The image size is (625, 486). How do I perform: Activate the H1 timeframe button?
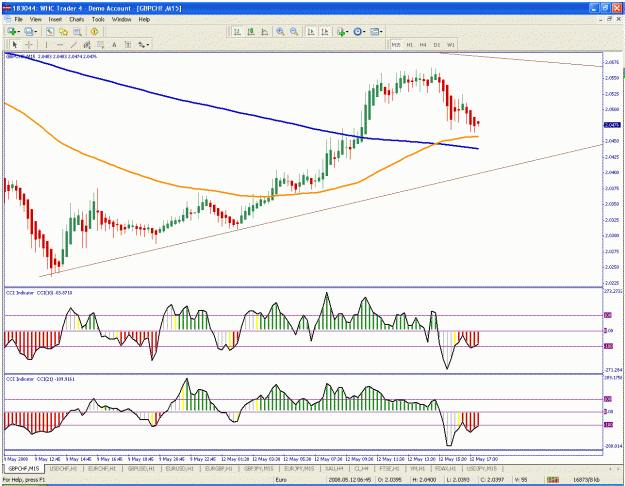(410, 45)
